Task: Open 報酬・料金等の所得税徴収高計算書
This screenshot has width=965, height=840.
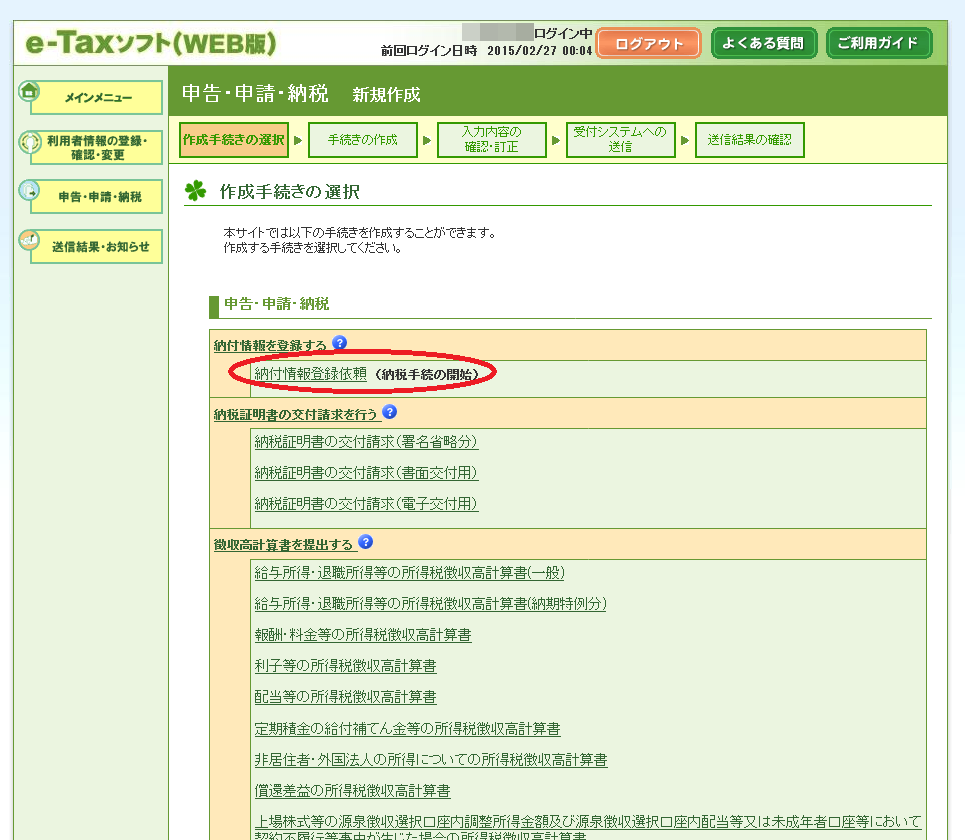Action: [x=362, y=635]
